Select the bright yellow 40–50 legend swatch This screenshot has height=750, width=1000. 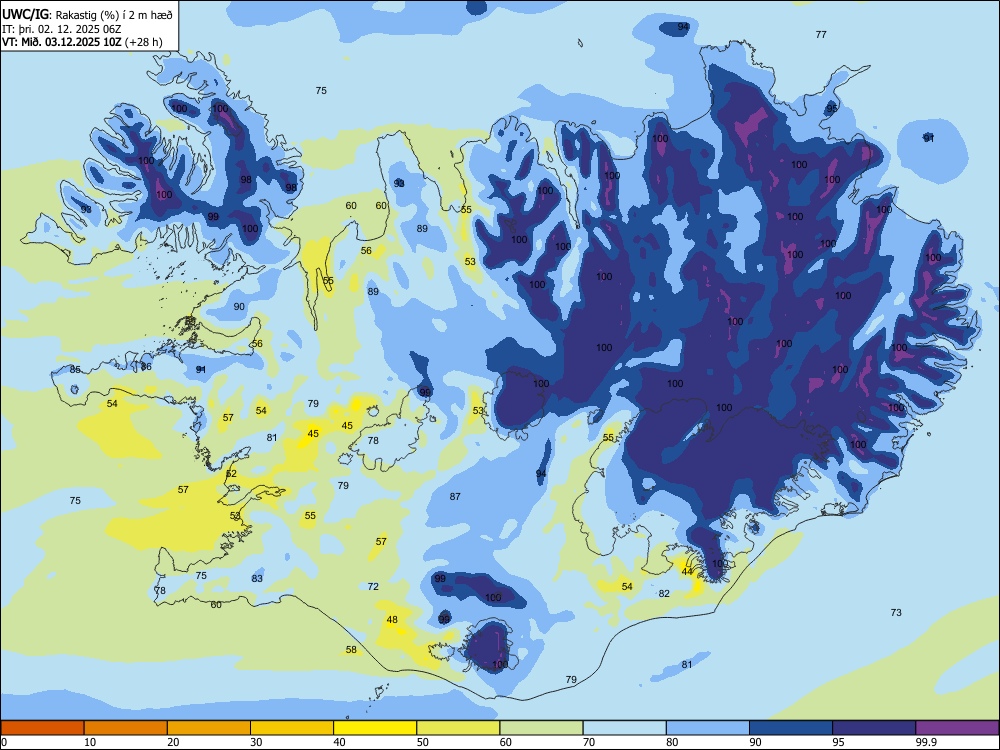375,728
